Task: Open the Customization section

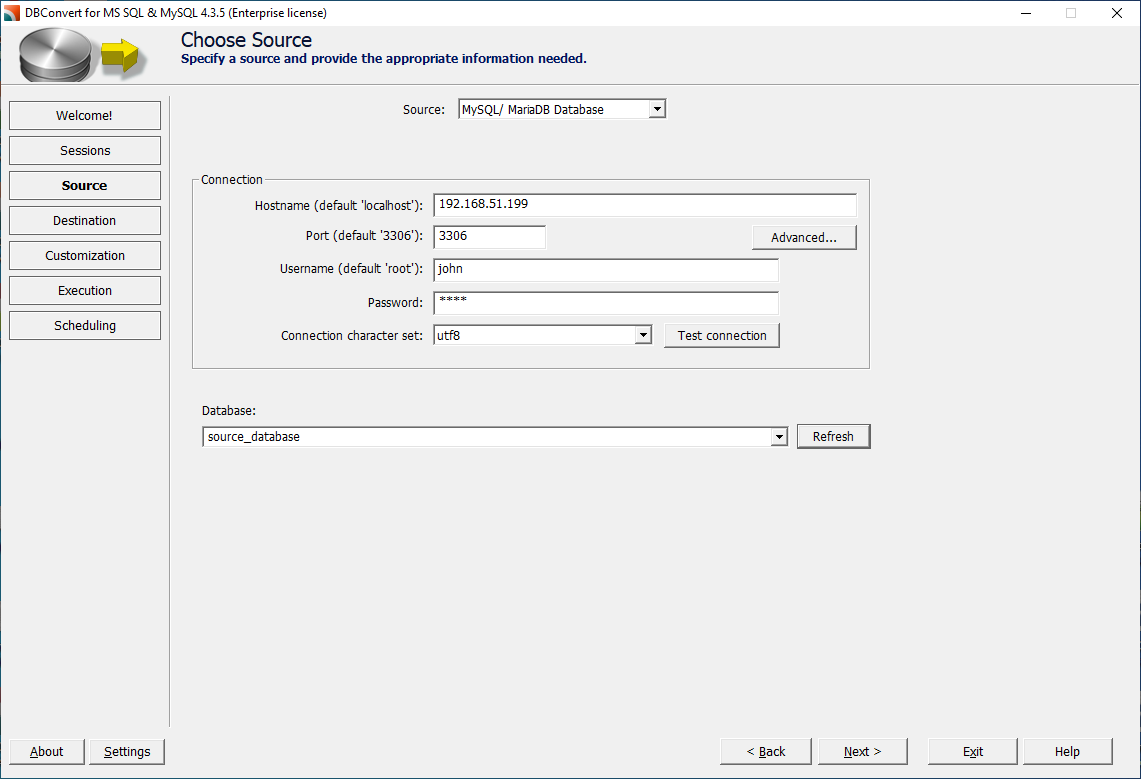Action: 84,255
